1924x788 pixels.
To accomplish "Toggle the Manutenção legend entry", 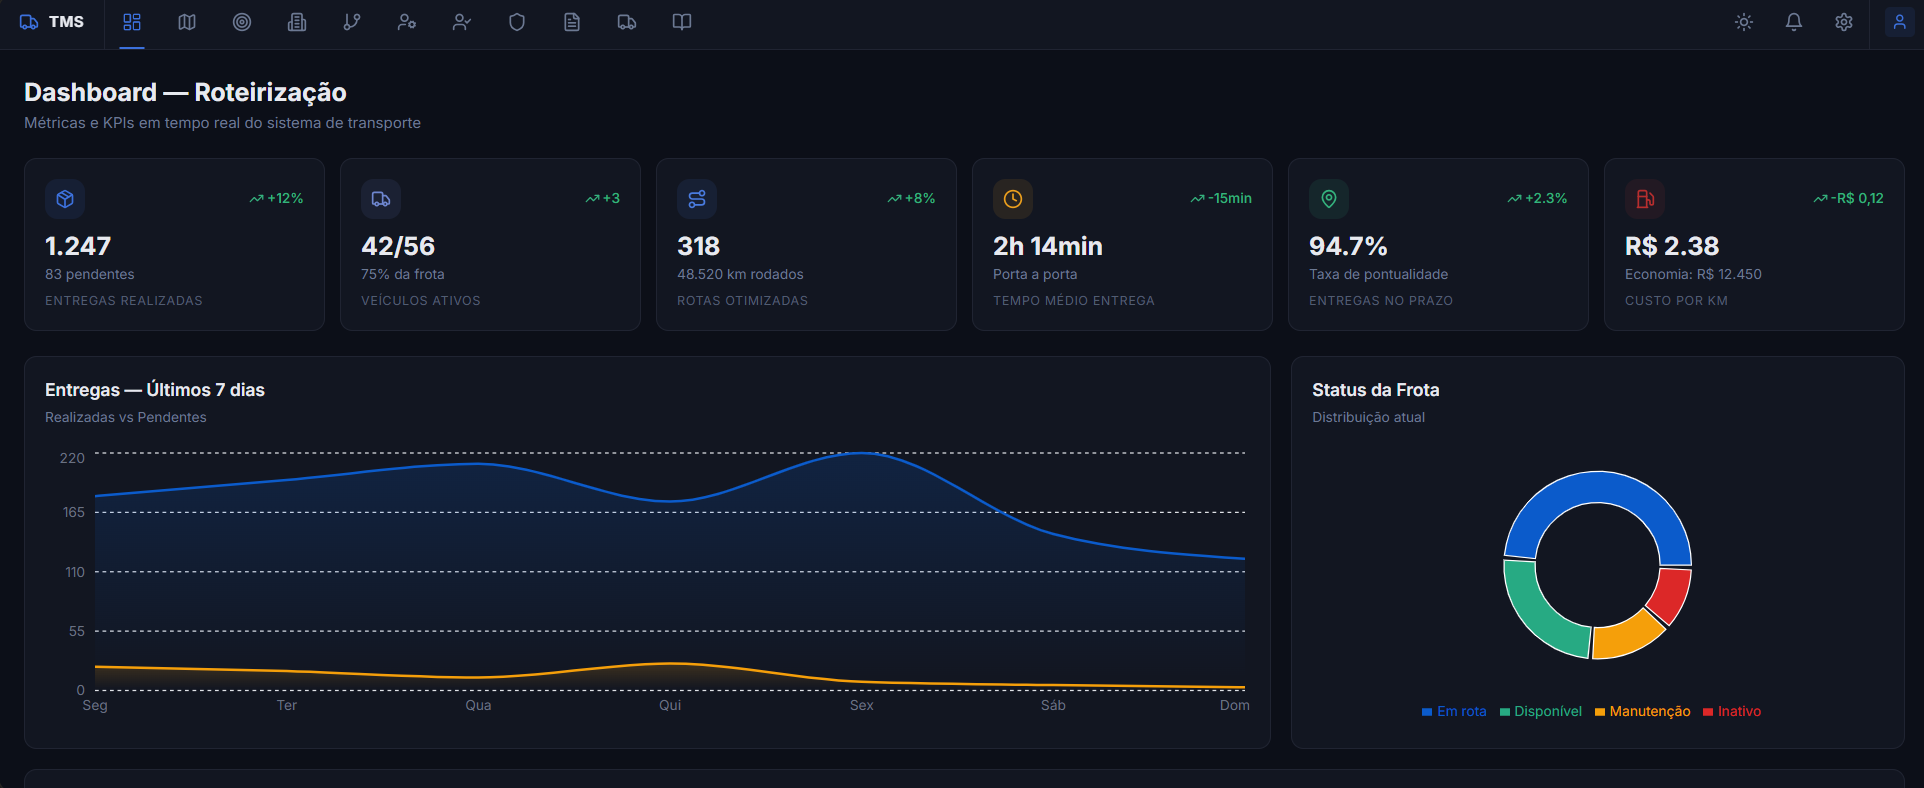I will tap(1642, 712).
